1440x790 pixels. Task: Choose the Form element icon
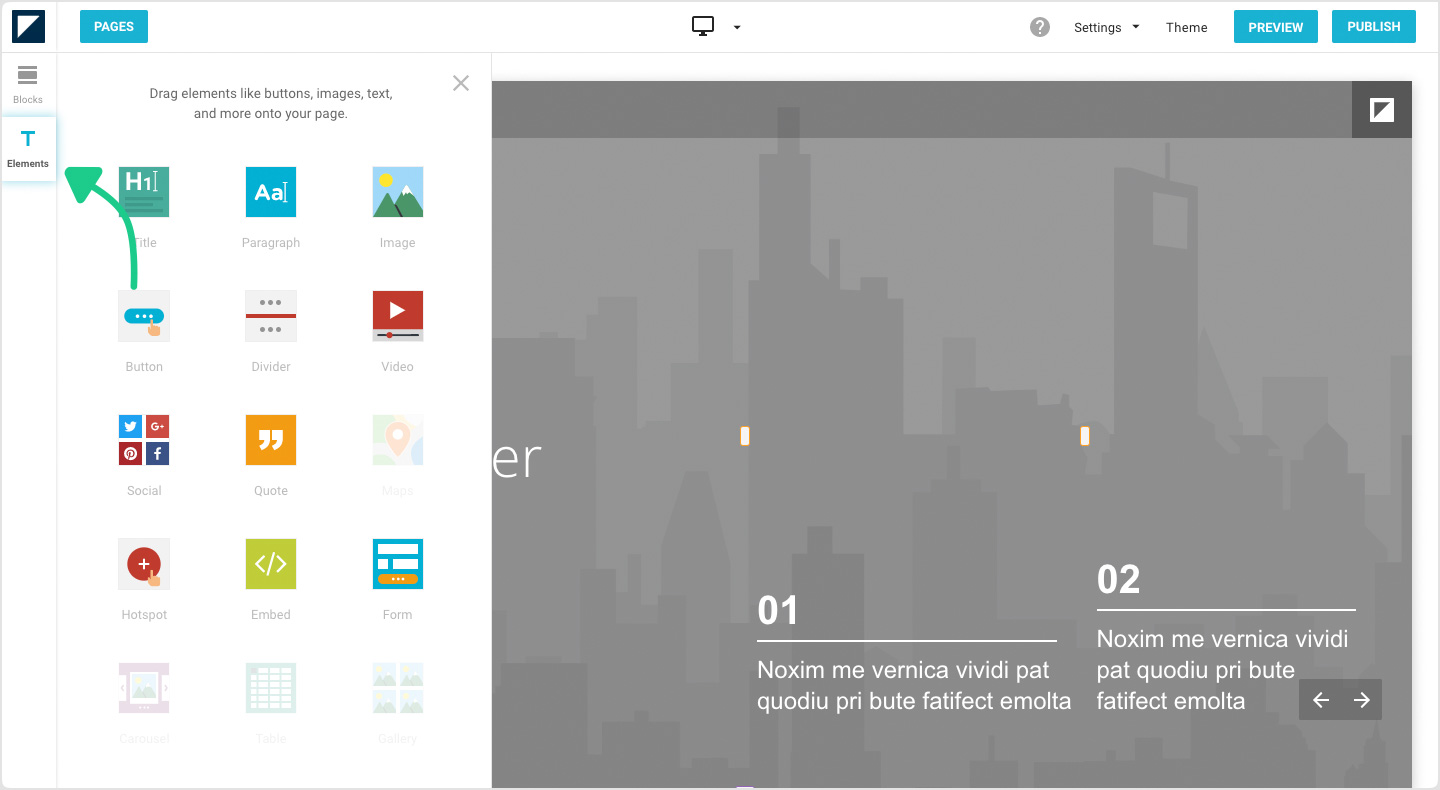(x=397, y=564)
